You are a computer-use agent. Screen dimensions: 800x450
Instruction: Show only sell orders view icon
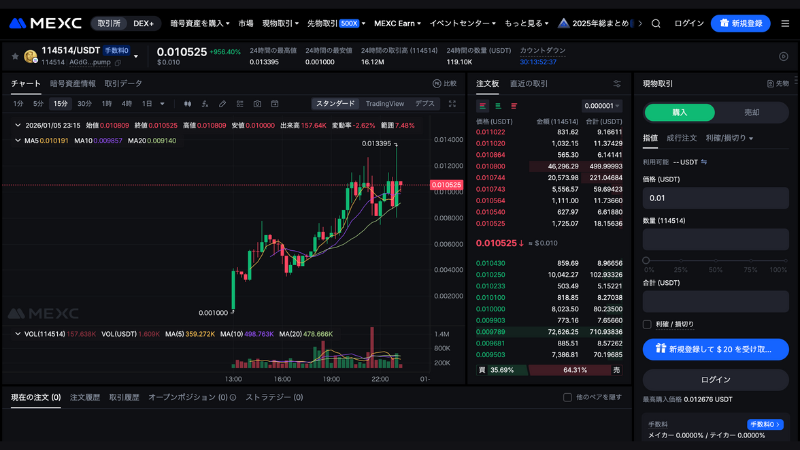pyautogui.click(x=514, y=106)
